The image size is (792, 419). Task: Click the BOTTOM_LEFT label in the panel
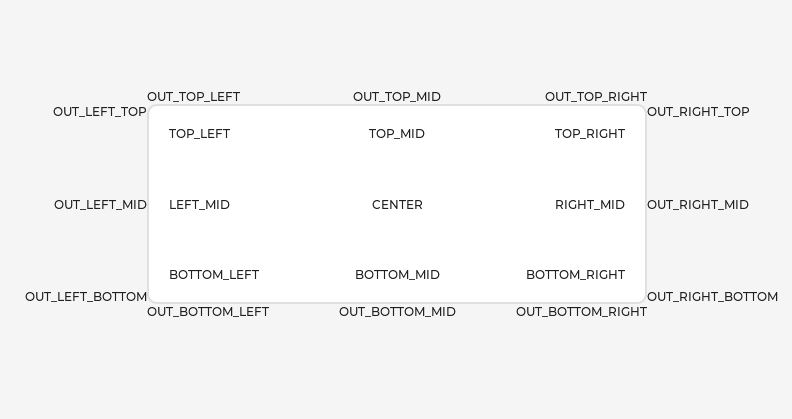point(213,275)
